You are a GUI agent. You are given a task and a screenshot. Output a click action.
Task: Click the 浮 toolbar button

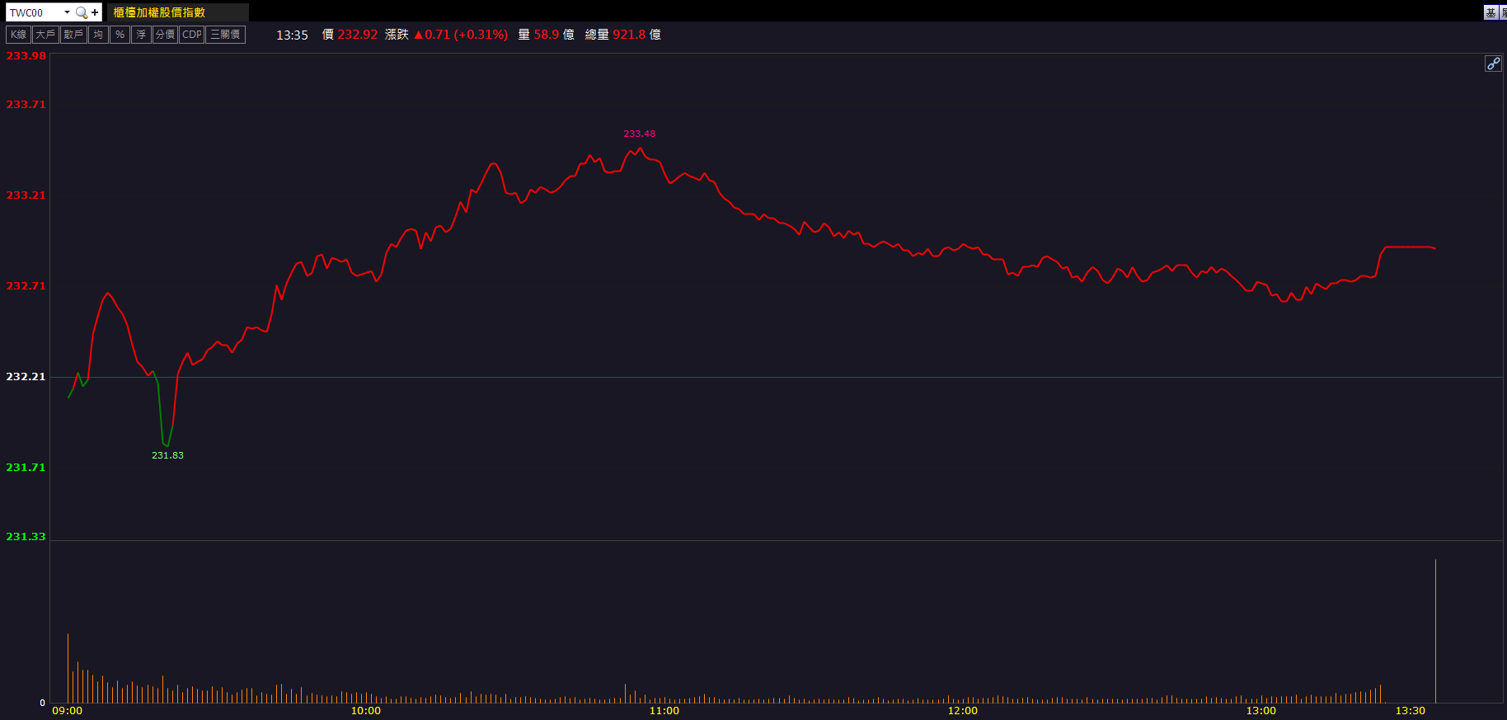coord(141,35)
